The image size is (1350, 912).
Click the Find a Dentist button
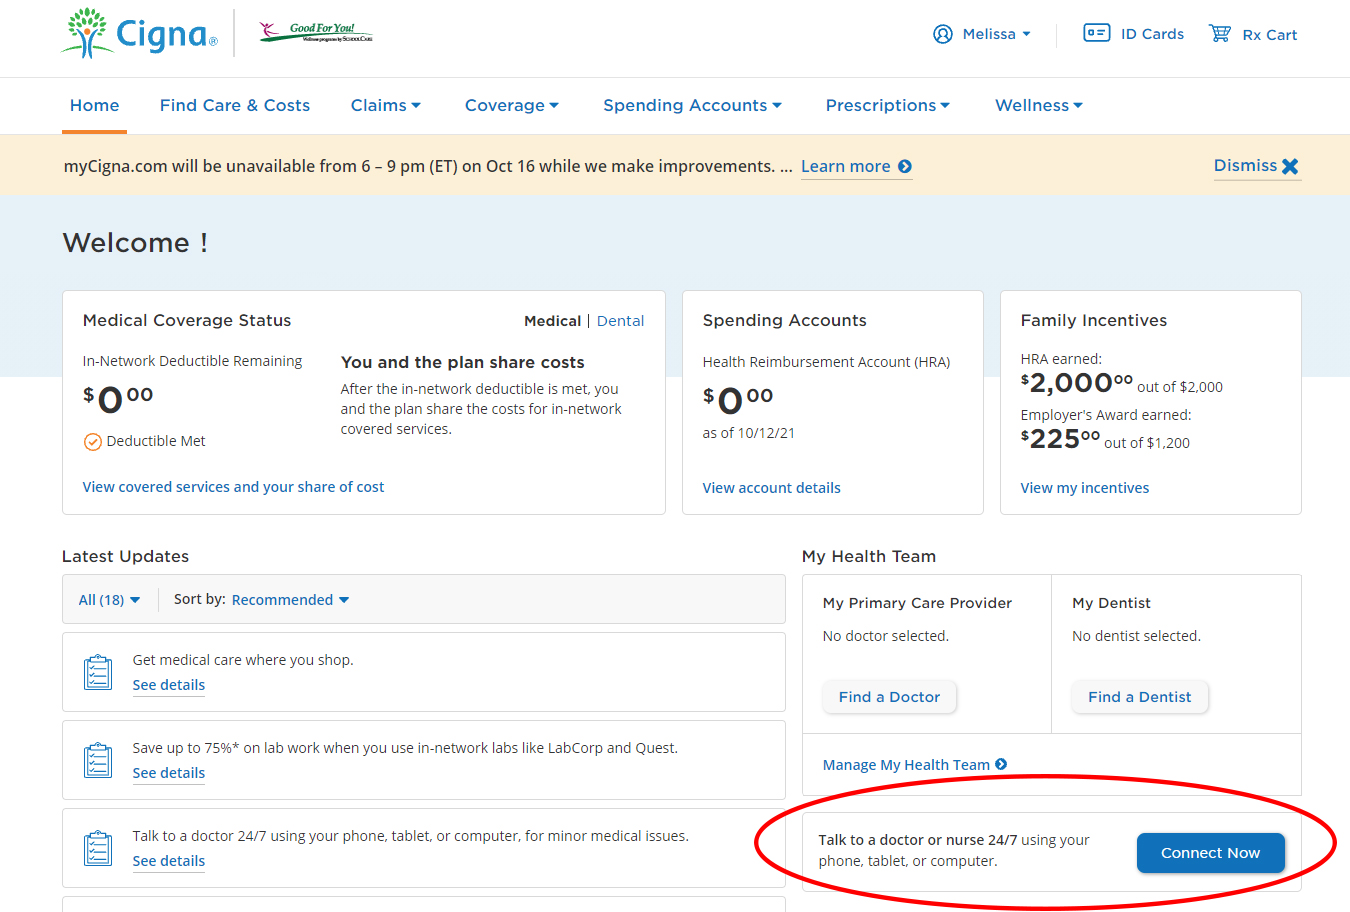pyautogui.click(x=1139, y=697)
